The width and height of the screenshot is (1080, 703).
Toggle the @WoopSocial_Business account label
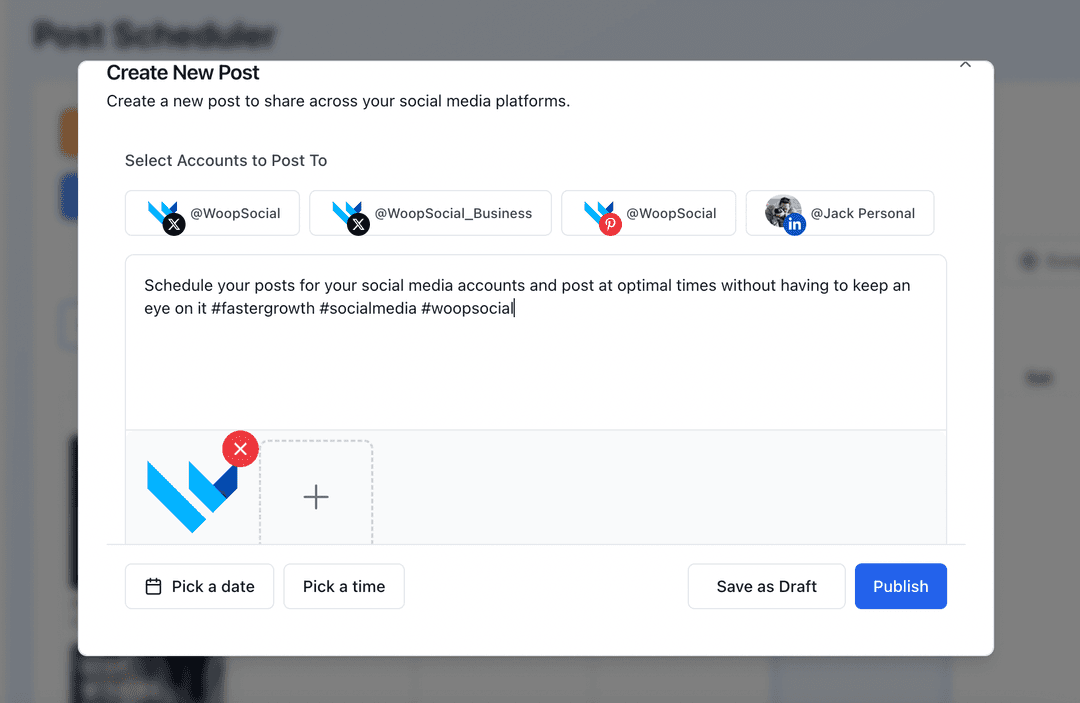coord(453,213)
